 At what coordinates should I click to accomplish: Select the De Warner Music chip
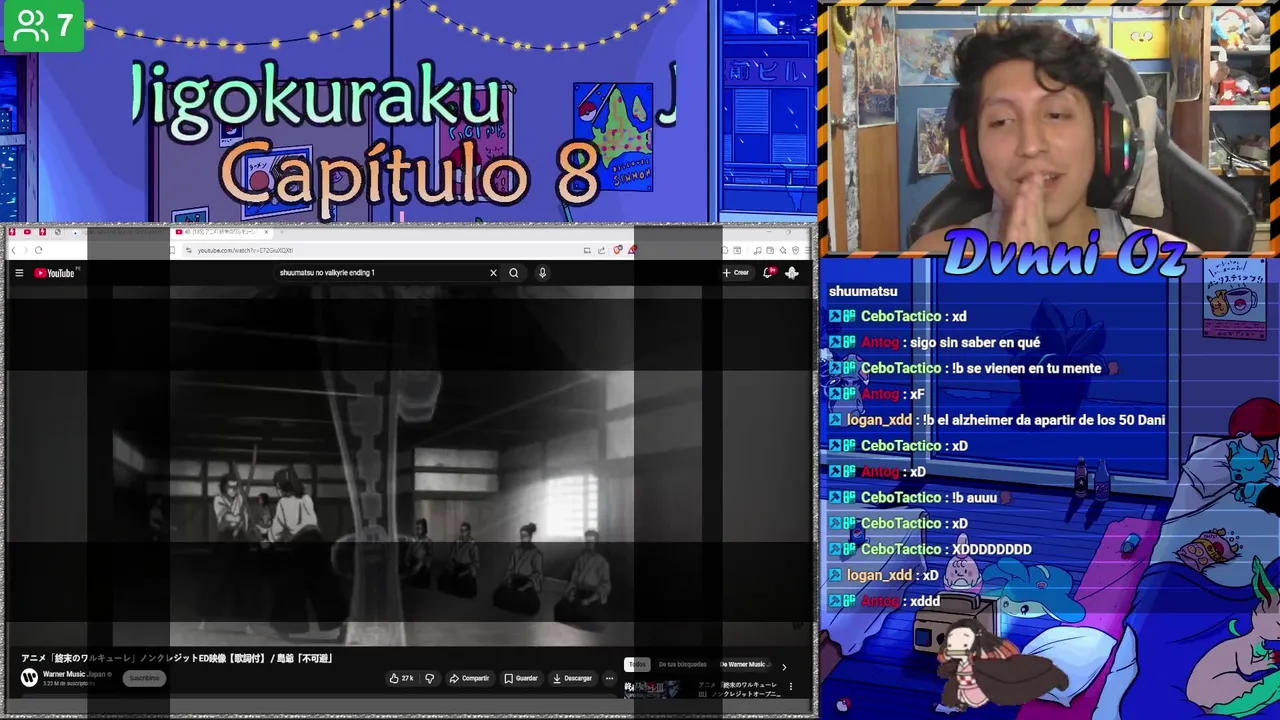[x=745, y=664]
